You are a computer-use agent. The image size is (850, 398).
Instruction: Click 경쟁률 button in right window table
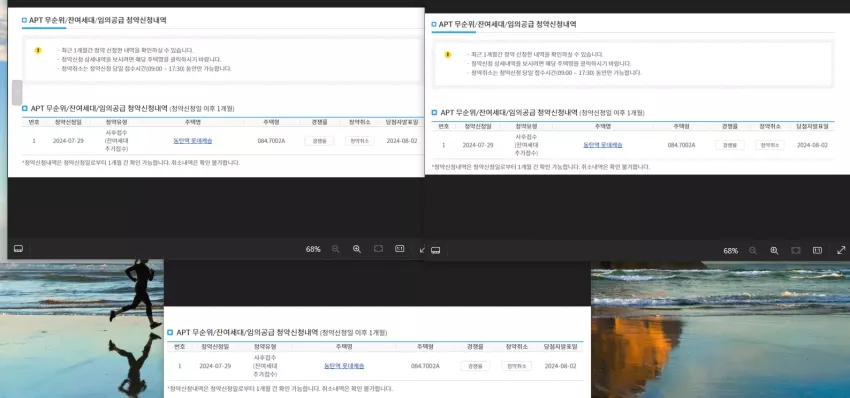[x=730, y=145]
